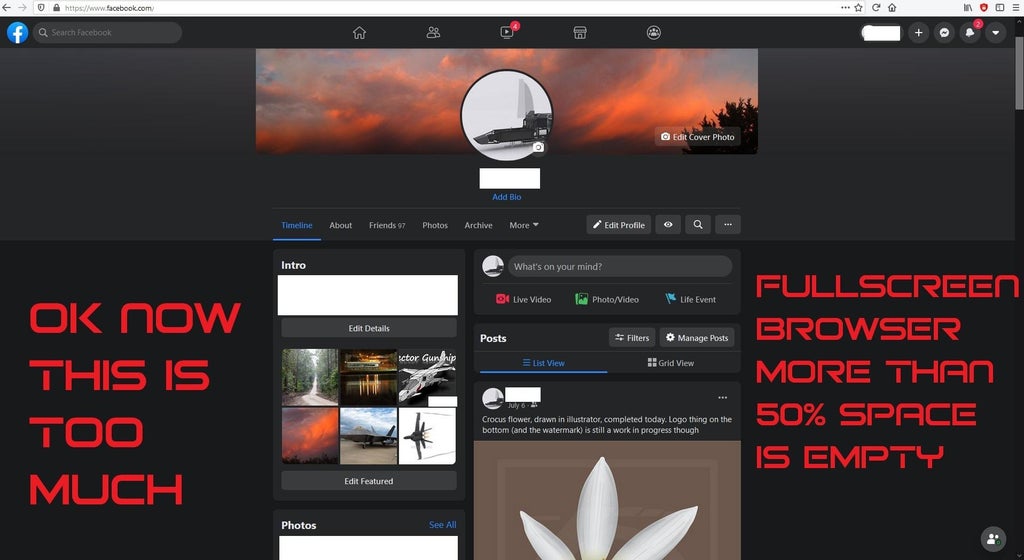Click the Edit Cover Photo button
The image size is (1024, 560).
point(697,136)
